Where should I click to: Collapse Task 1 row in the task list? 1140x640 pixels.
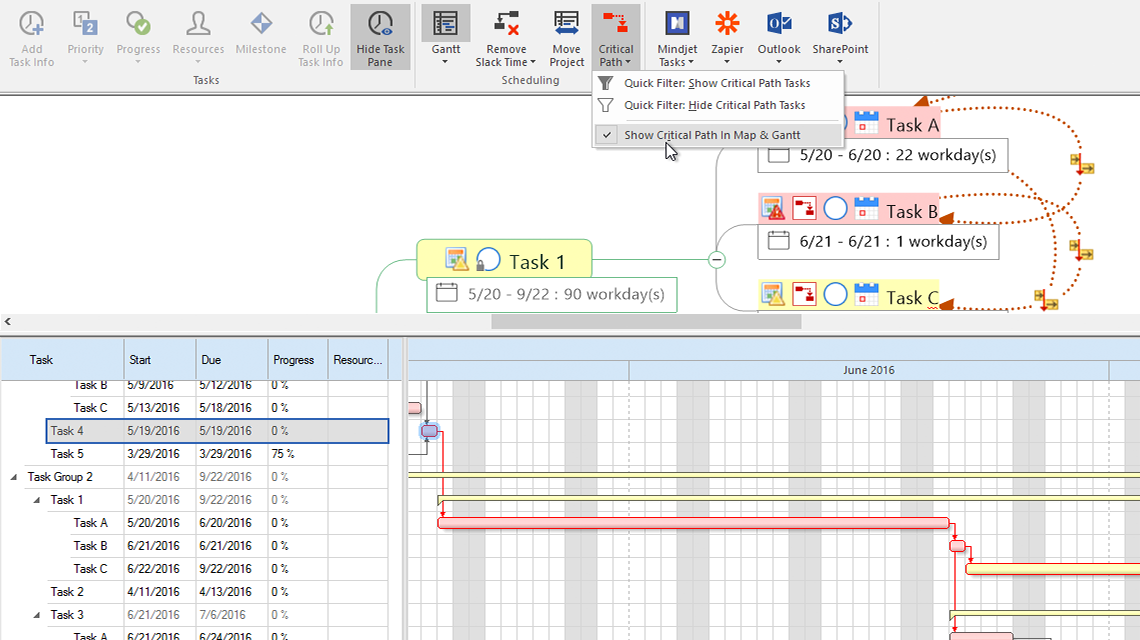pos(36,500)
